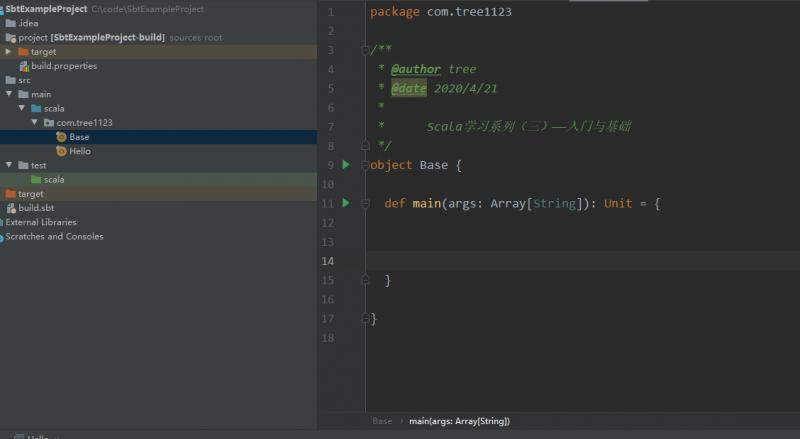Fold the object Base block at line 9
This screenshot has height=439, width=800.
click(365, 165)
